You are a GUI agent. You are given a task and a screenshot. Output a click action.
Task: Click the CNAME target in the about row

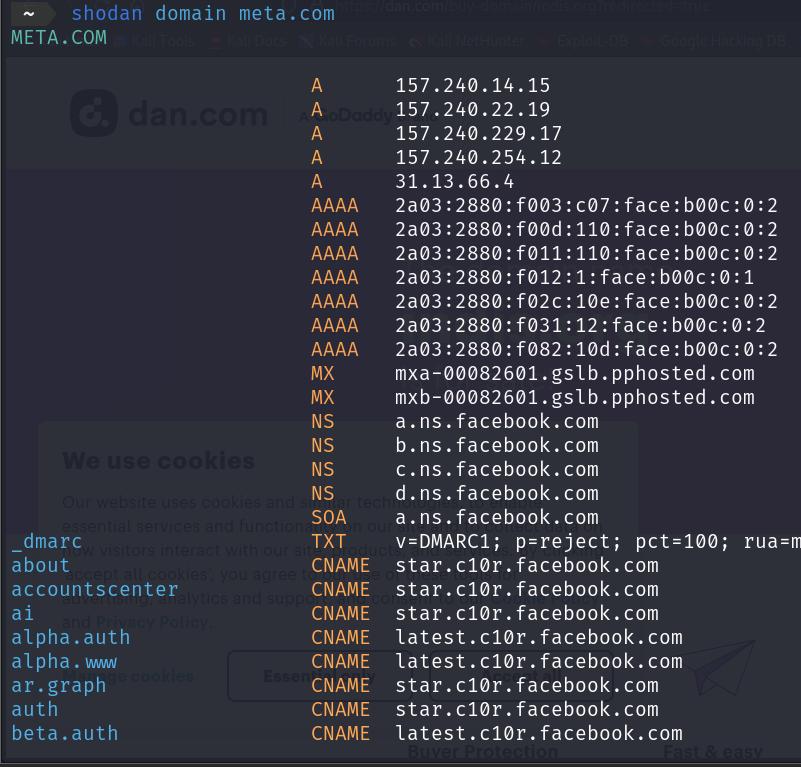[x=527, y=566]
